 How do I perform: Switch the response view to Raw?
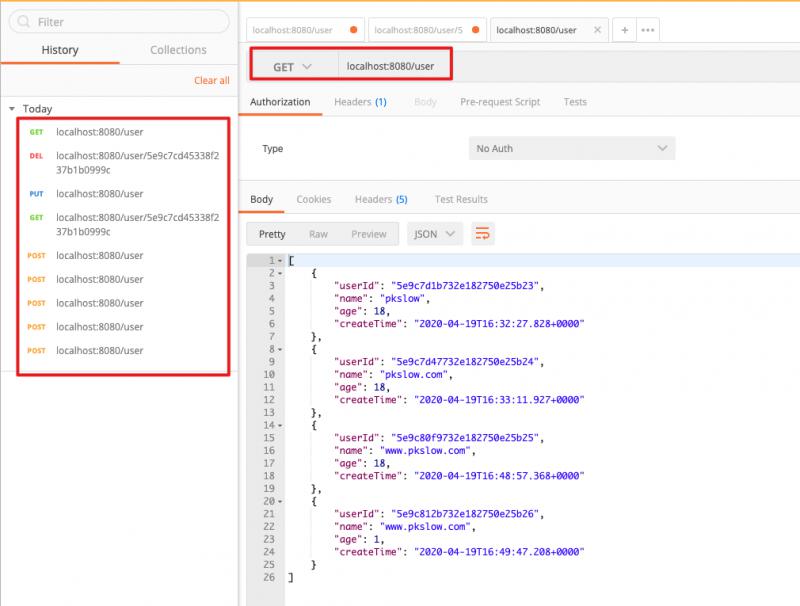coord(322,233)
